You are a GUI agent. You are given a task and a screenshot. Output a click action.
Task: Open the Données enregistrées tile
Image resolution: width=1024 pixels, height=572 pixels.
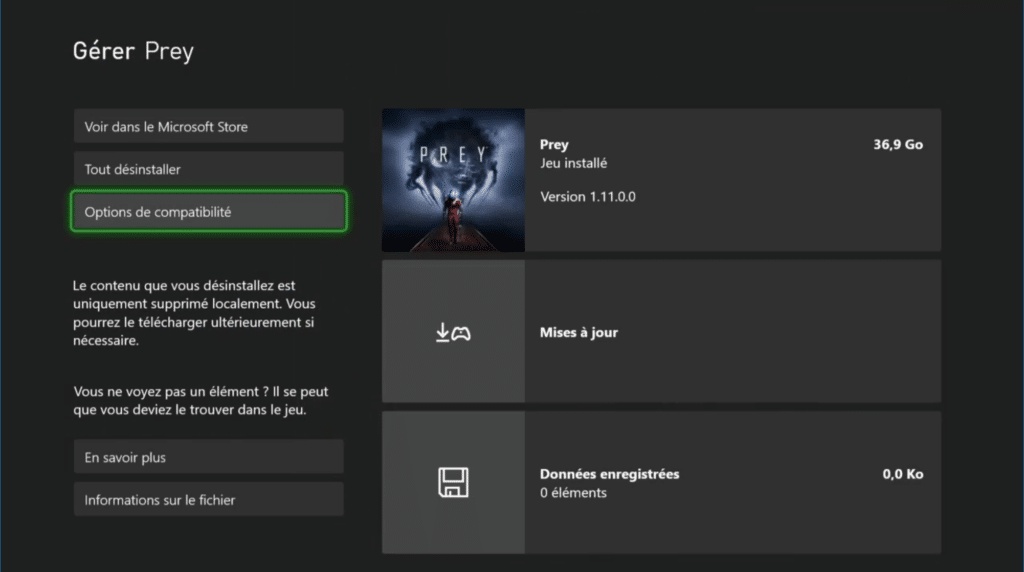point(662,483)
